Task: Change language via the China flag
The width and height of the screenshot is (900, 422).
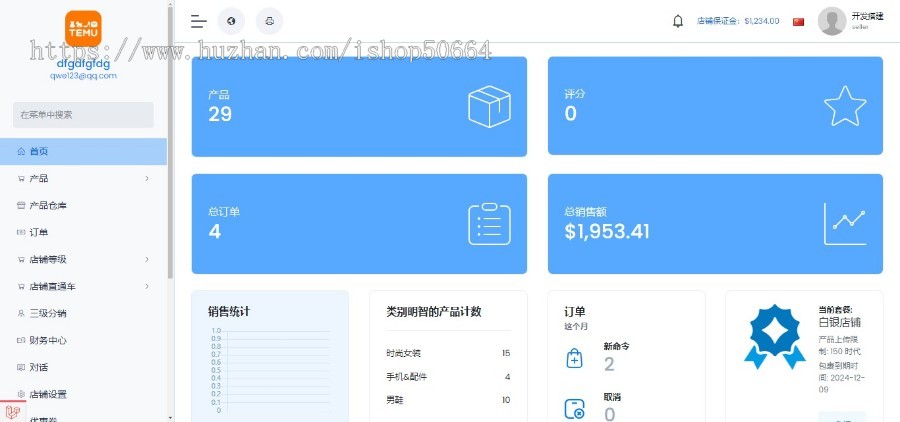Action: click(x=798, y=22)
